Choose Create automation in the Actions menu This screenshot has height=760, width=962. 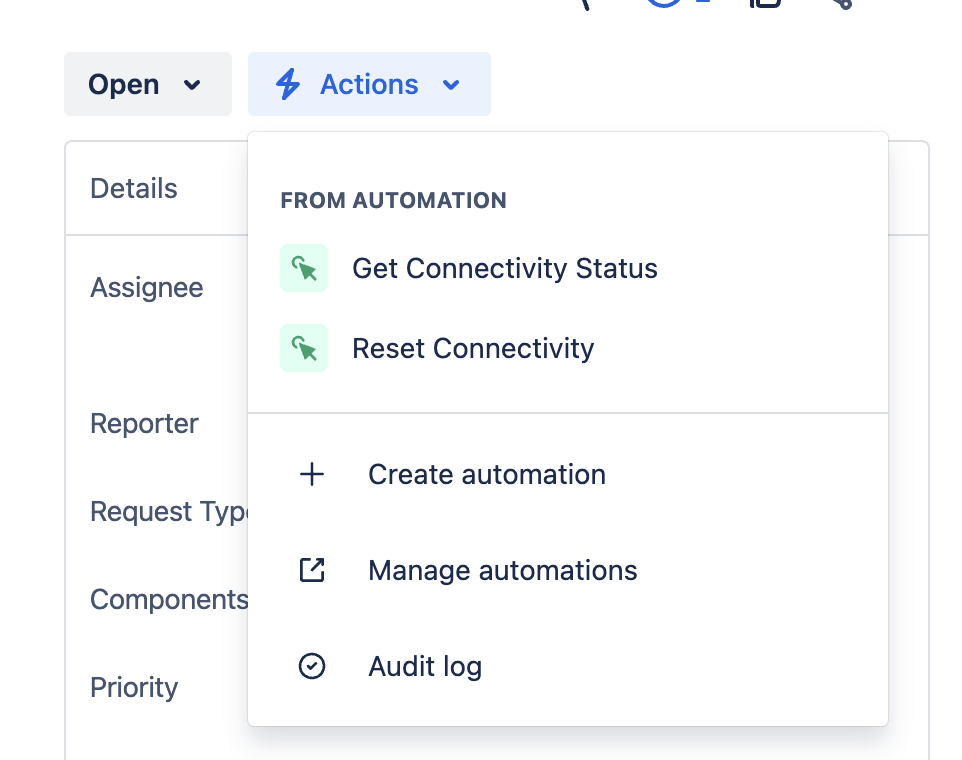click(x=486, y=474)
